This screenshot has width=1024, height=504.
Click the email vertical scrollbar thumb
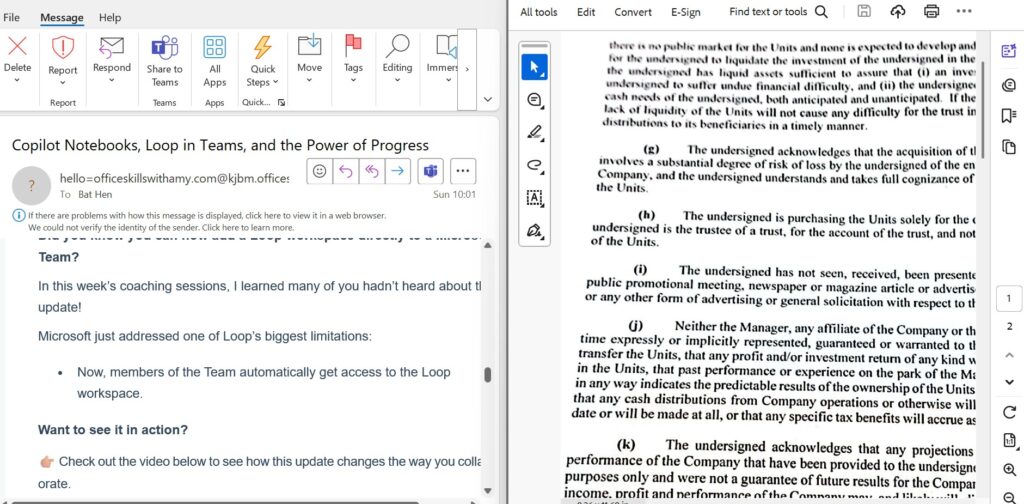pyautogui.click(x=487, y=374)
